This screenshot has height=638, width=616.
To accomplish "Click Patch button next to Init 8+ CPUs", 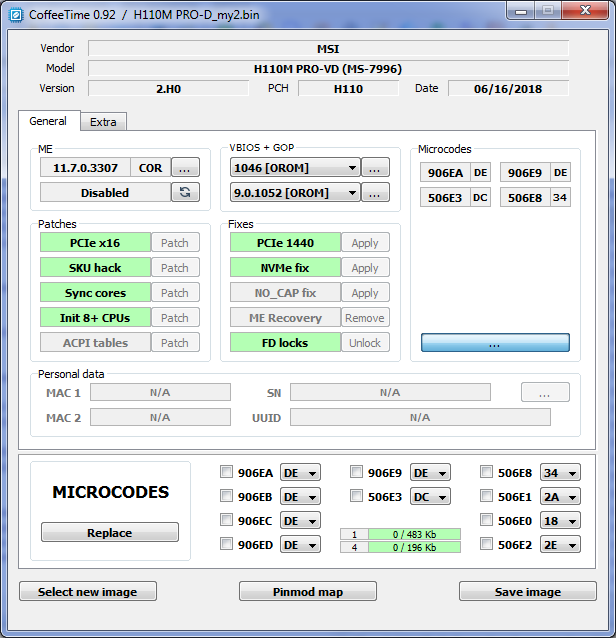I will 175,317.
